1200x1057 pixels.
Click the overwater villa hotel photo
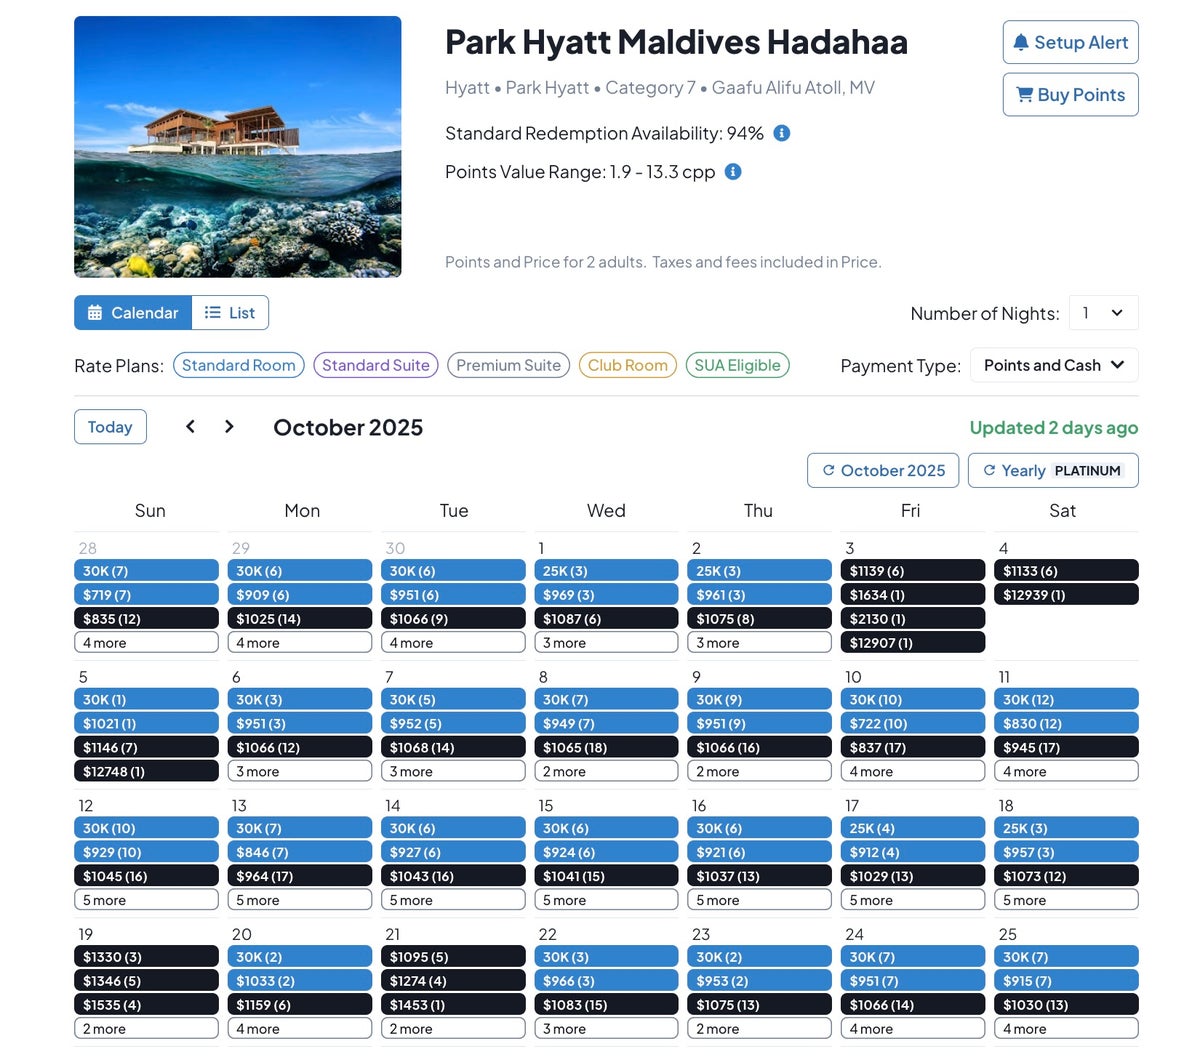pyautogui.click(x=238, y=147)
